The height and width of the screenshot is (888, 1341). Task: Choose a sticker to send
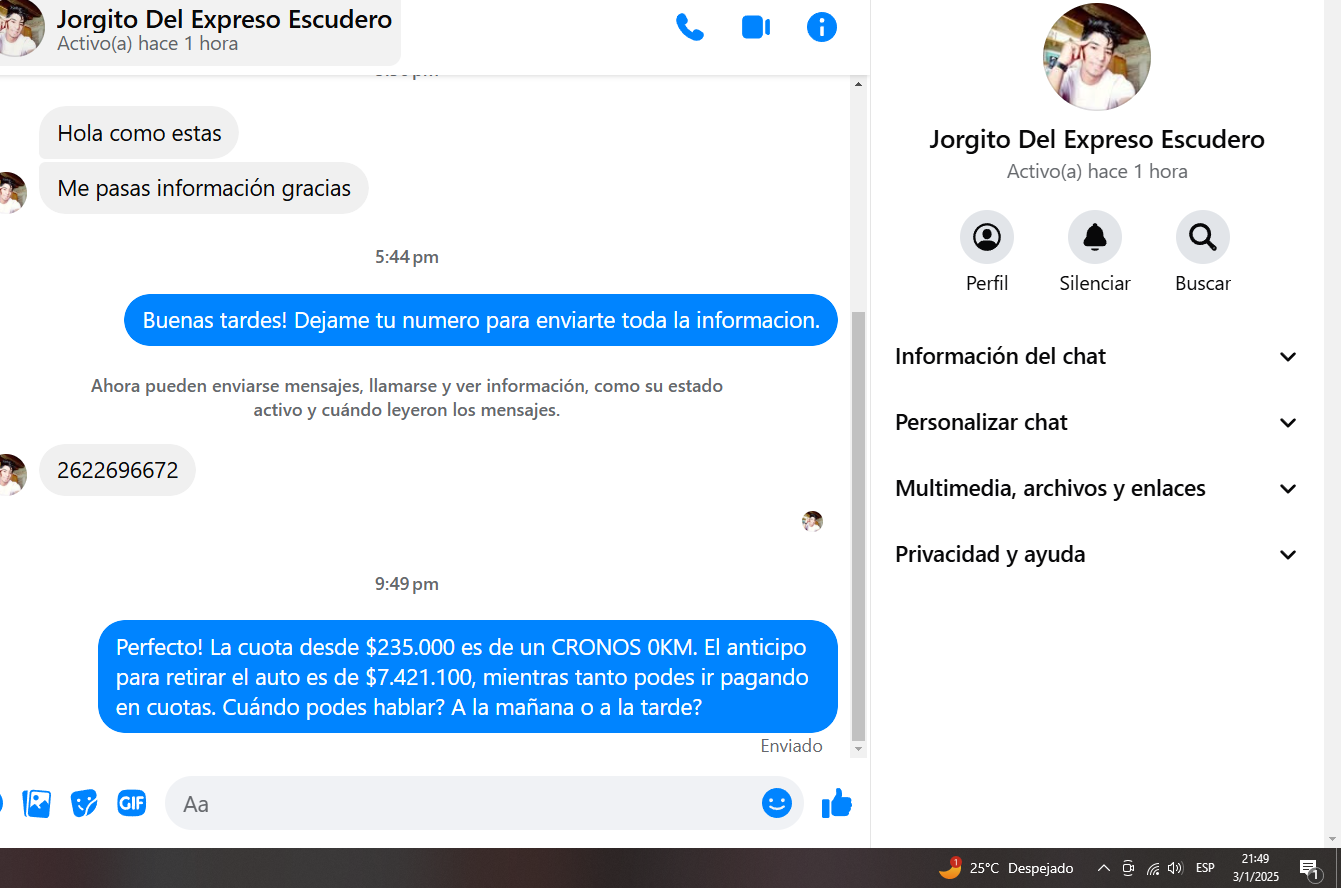[x=84, y=803]
